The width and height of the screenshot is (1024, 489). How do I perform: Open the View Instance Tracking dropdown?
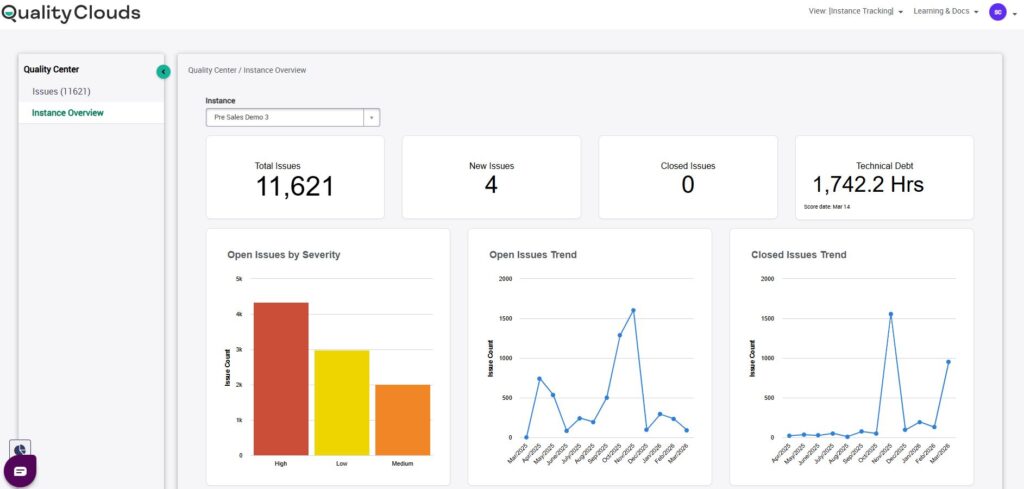[855, 12]
